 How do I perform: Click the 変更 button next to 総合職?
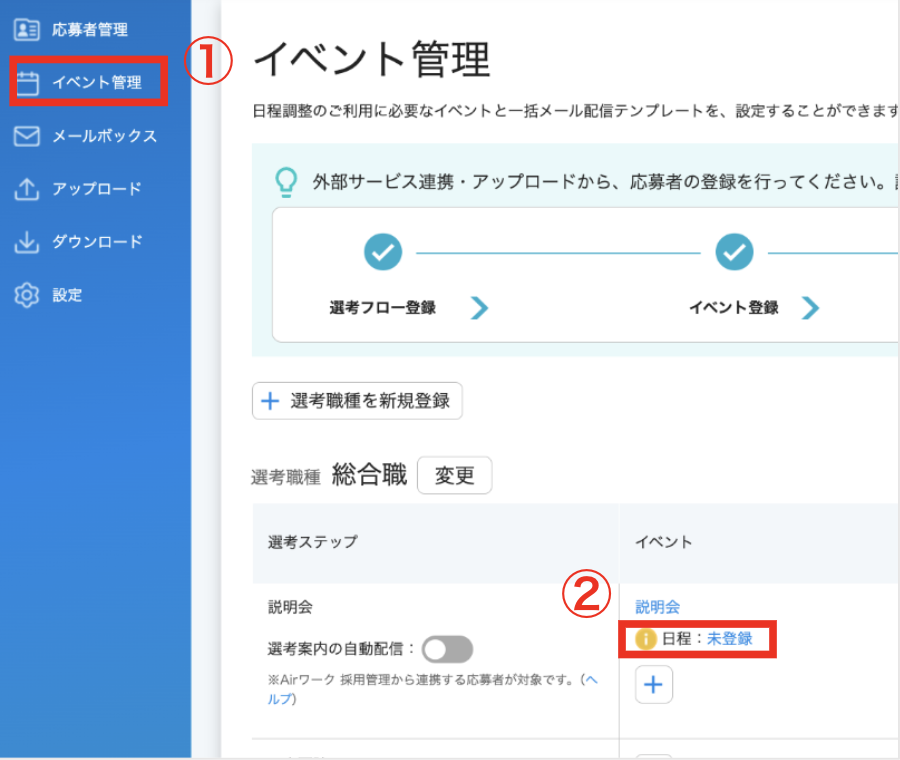click(455, 475)
